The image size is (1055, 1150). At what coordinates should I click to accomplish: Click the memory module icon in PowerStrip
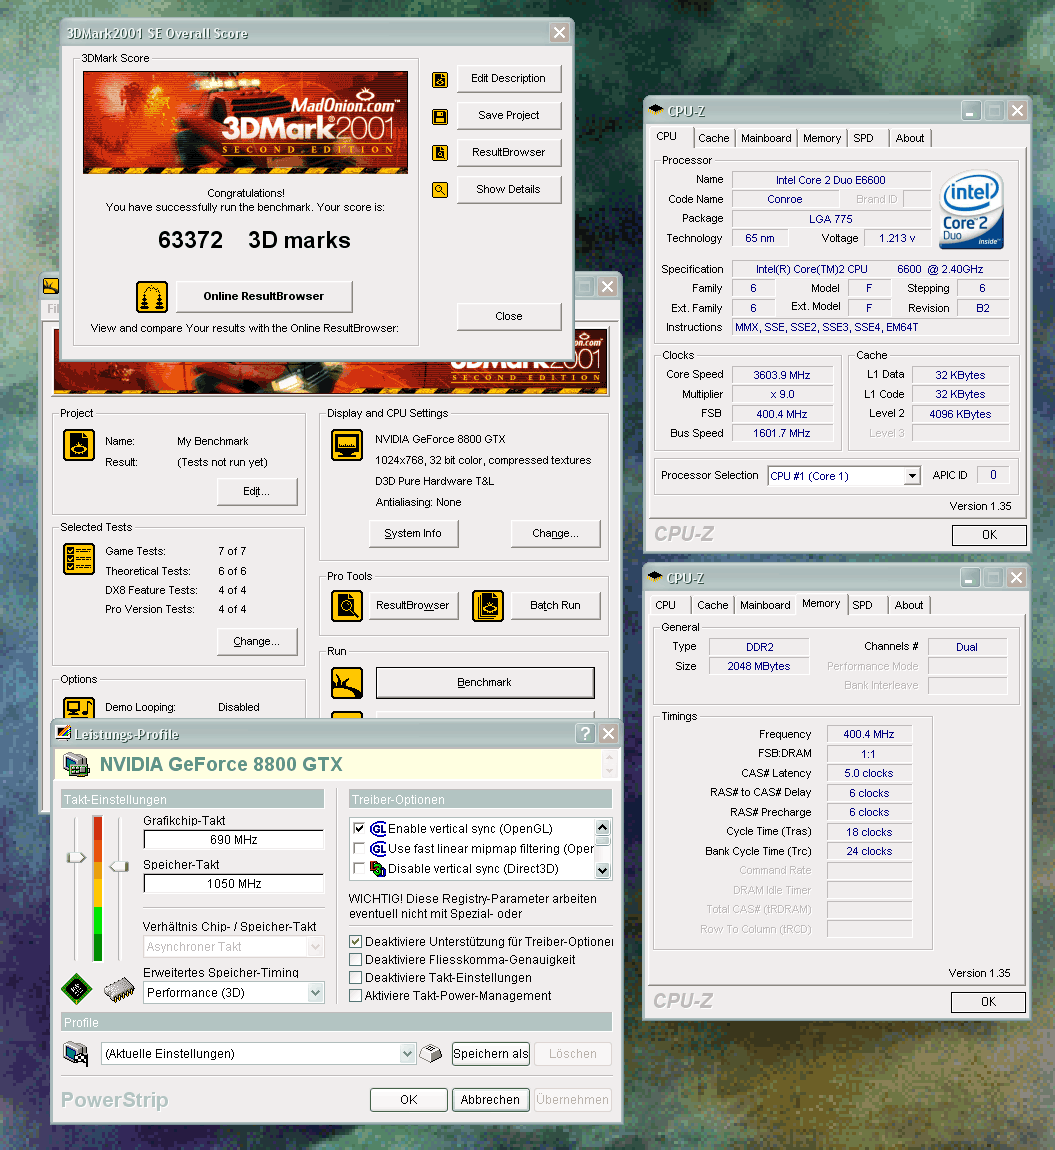pyautogui.click(x=120, y=990)
